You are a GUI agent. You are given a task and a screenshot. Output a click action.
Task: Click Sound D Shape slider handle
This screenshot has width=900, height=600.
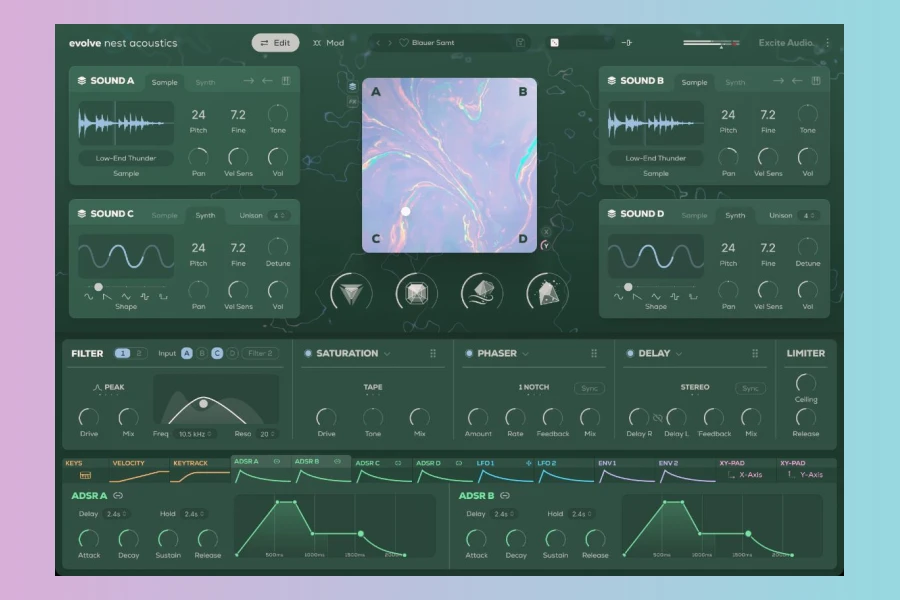[x=629, y=287]
